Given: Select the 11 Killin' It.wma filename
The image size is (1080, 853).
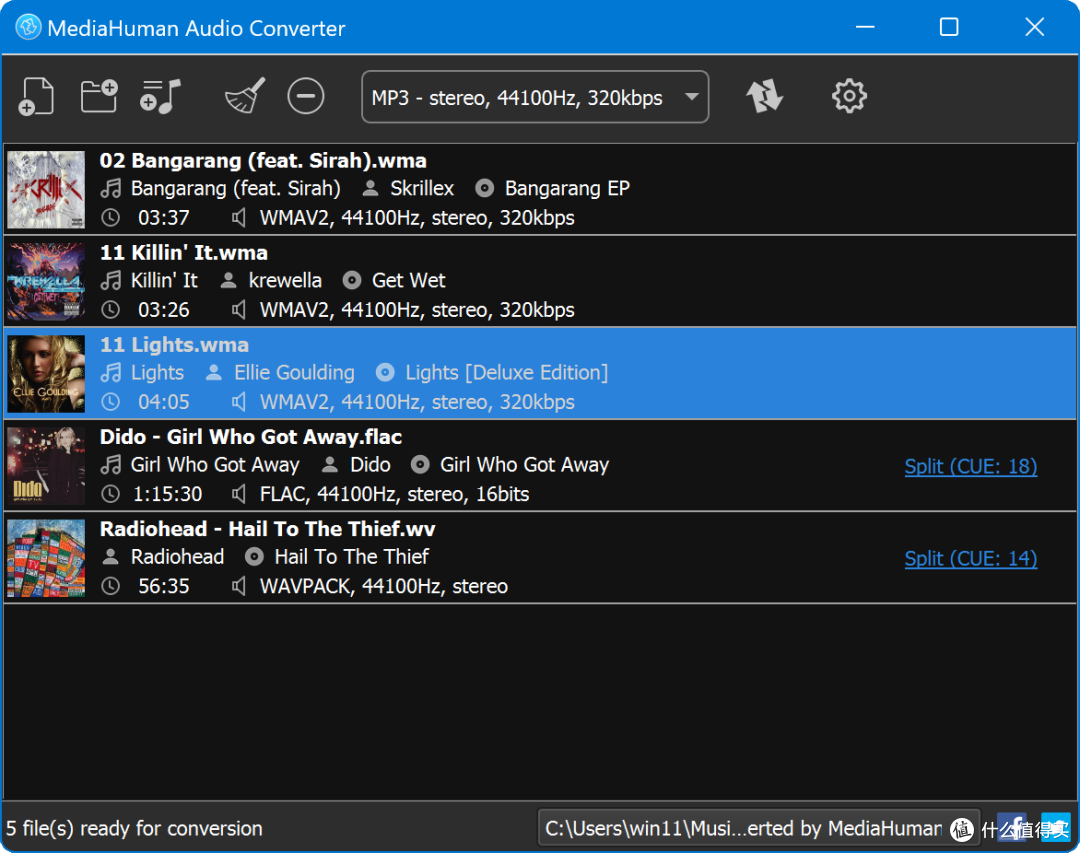Looking at the screenshot, I should [x=184, y=253].
